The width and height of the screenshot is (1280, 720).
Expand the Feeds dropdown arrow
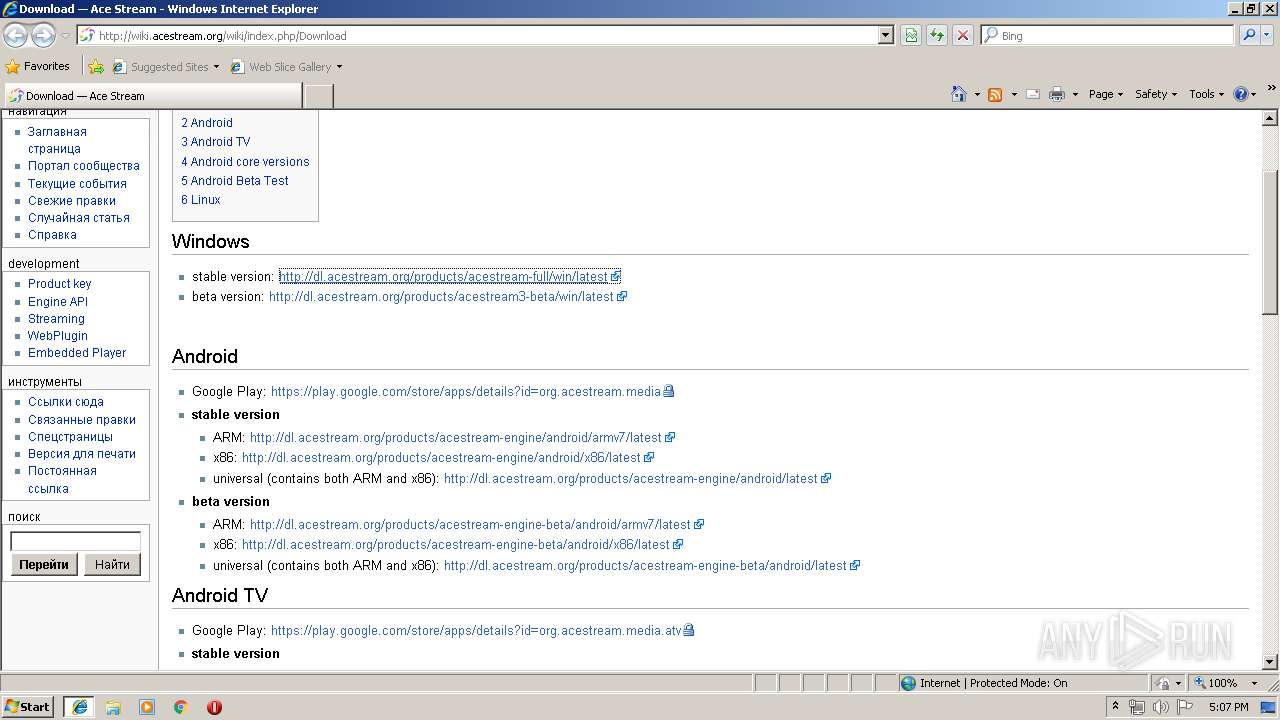coord(1014,94)
